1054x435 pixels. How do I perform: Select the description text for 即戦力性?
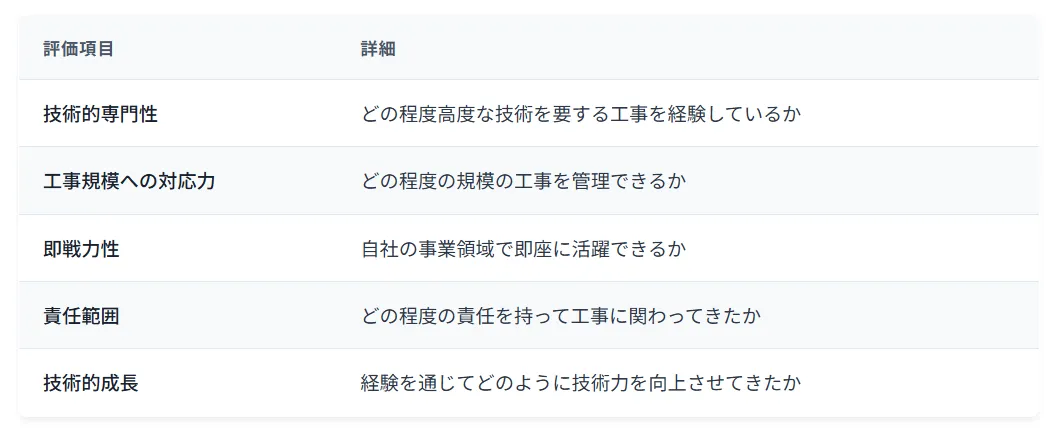[x=523, y=249]
